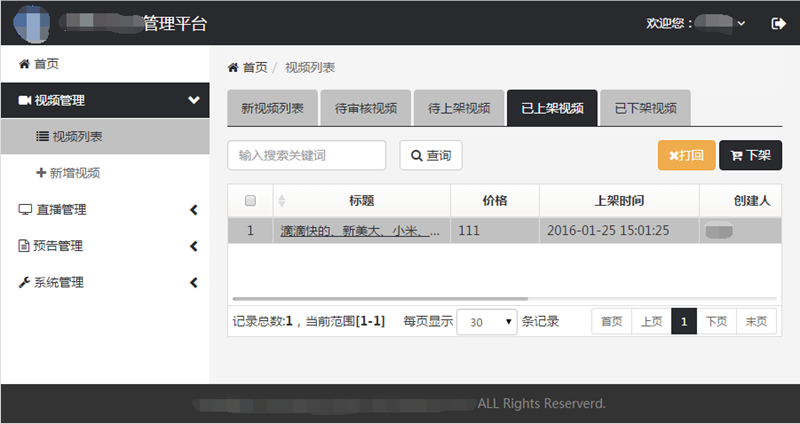800x424 pixels.
Task: Click the plus icon beside 新增视频
Action: pyautogui.click(x=41, y=173)
